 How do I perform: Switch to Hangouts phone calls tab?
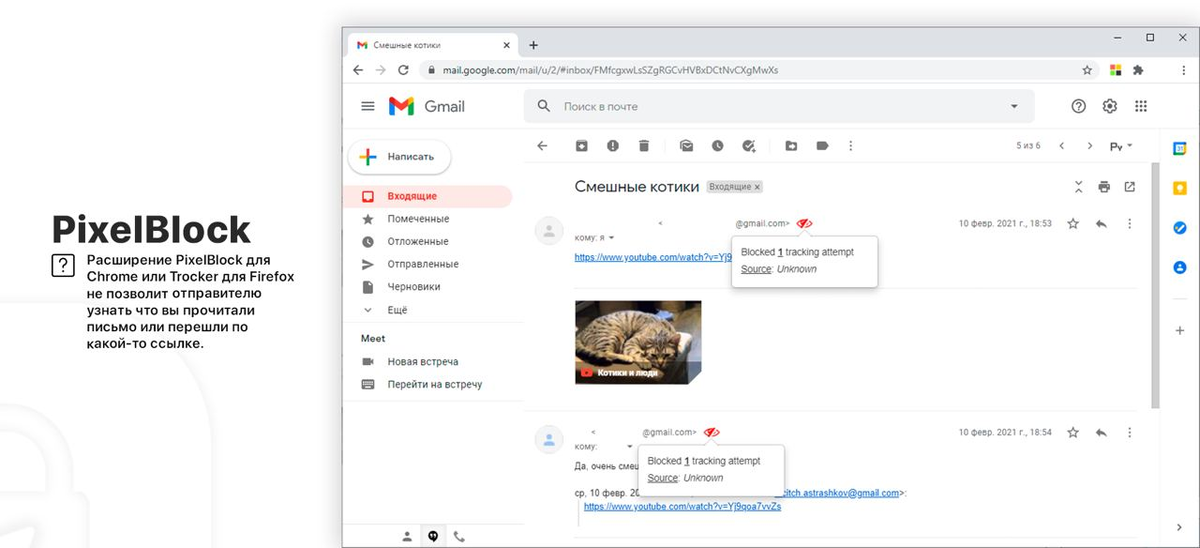[x=459, y=536]
